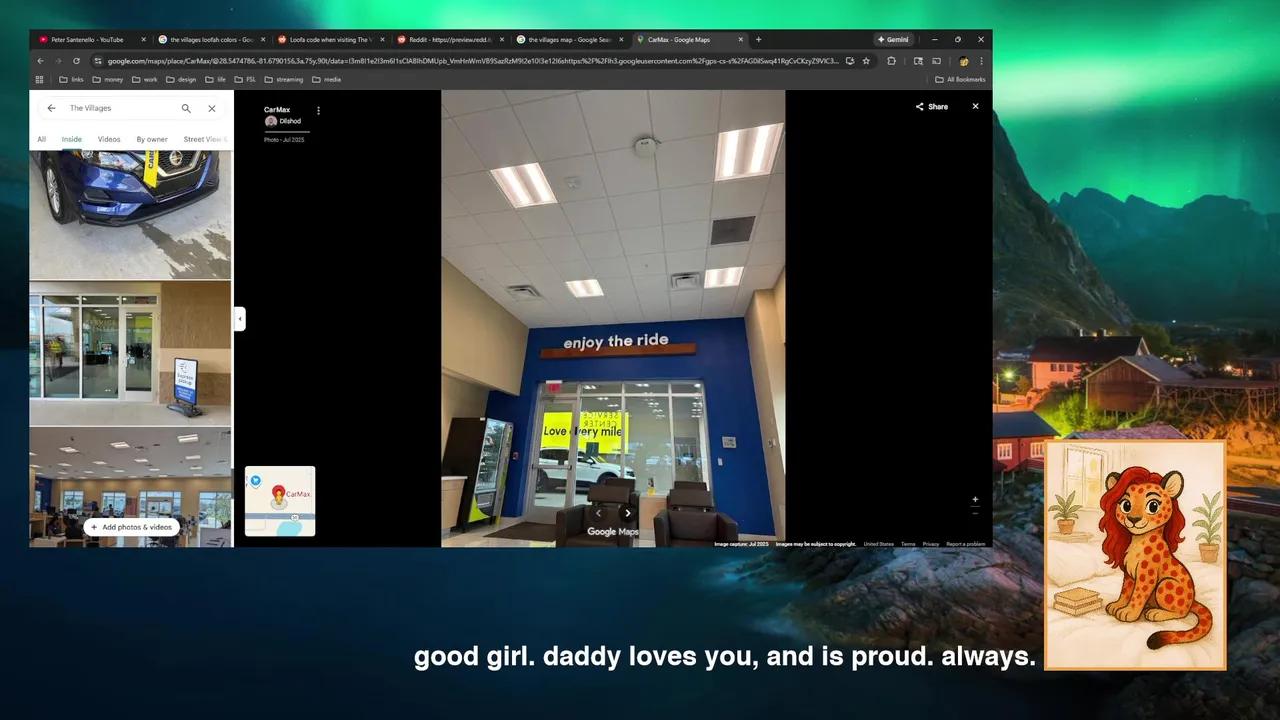Show the previous photo arrow
Screen dimensions: 1280x720
(x=598, y=513)
